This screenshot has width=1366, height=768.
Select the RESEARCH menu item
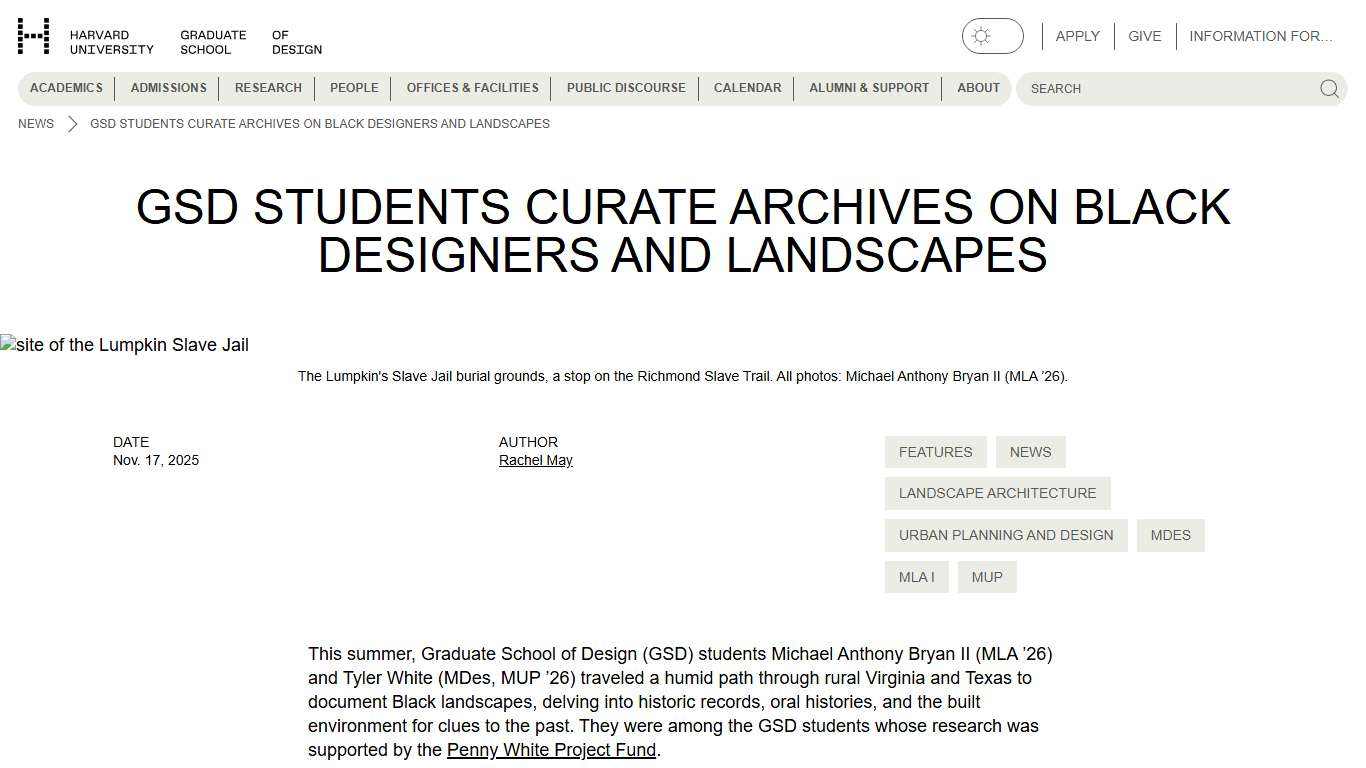tap(267, 88)
